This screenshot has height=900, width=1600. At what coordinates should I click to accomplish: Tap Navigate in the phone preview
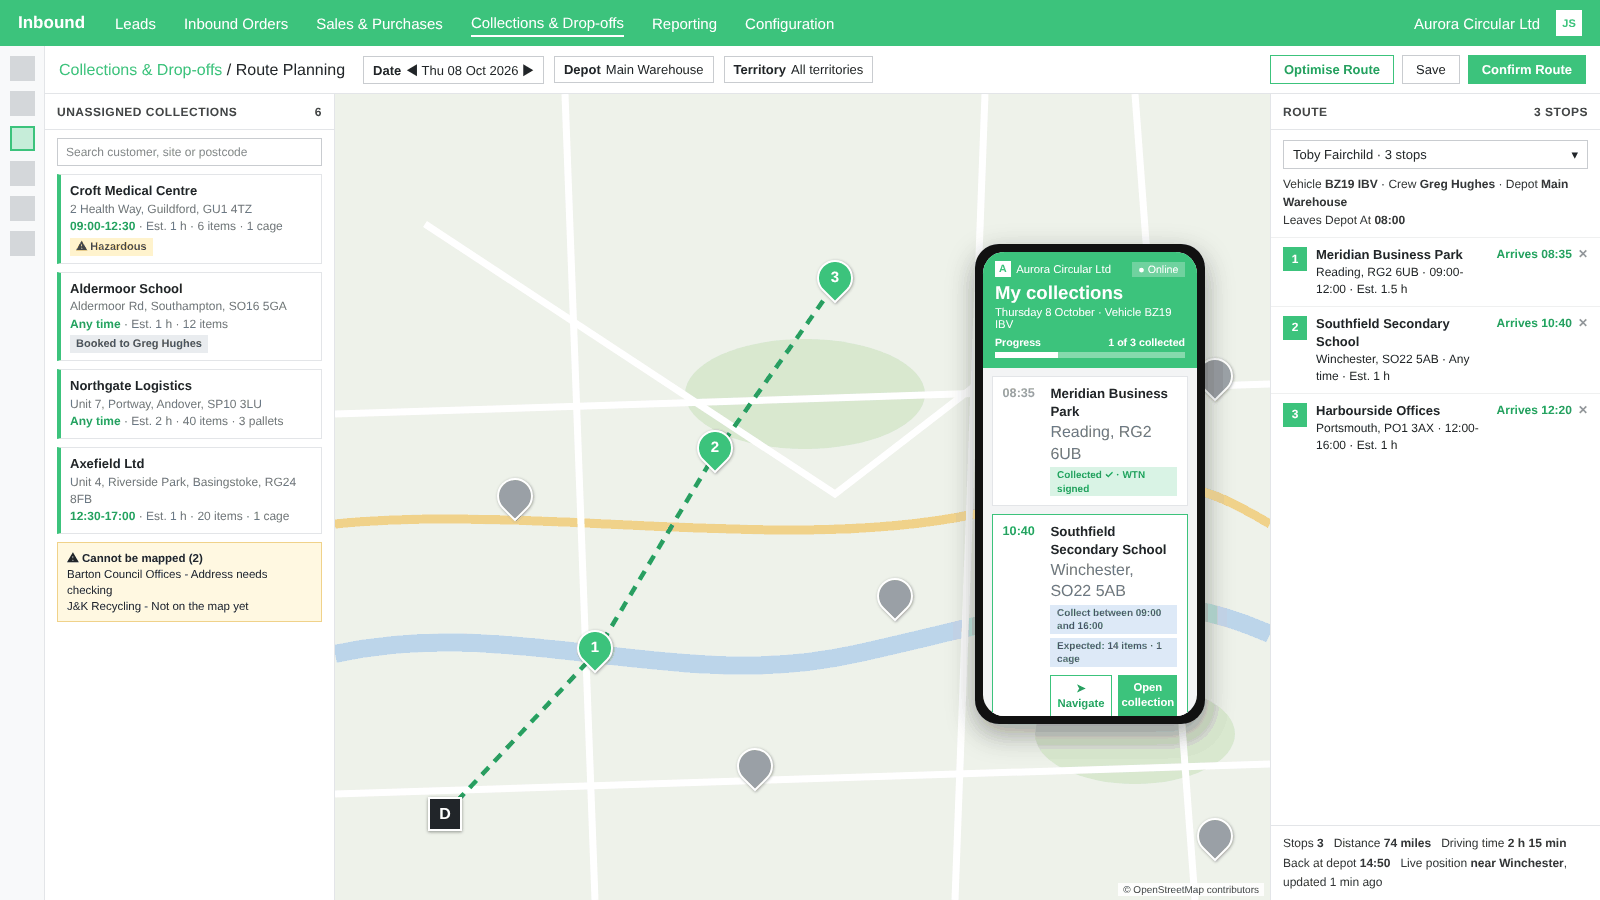coord(1081,695)
